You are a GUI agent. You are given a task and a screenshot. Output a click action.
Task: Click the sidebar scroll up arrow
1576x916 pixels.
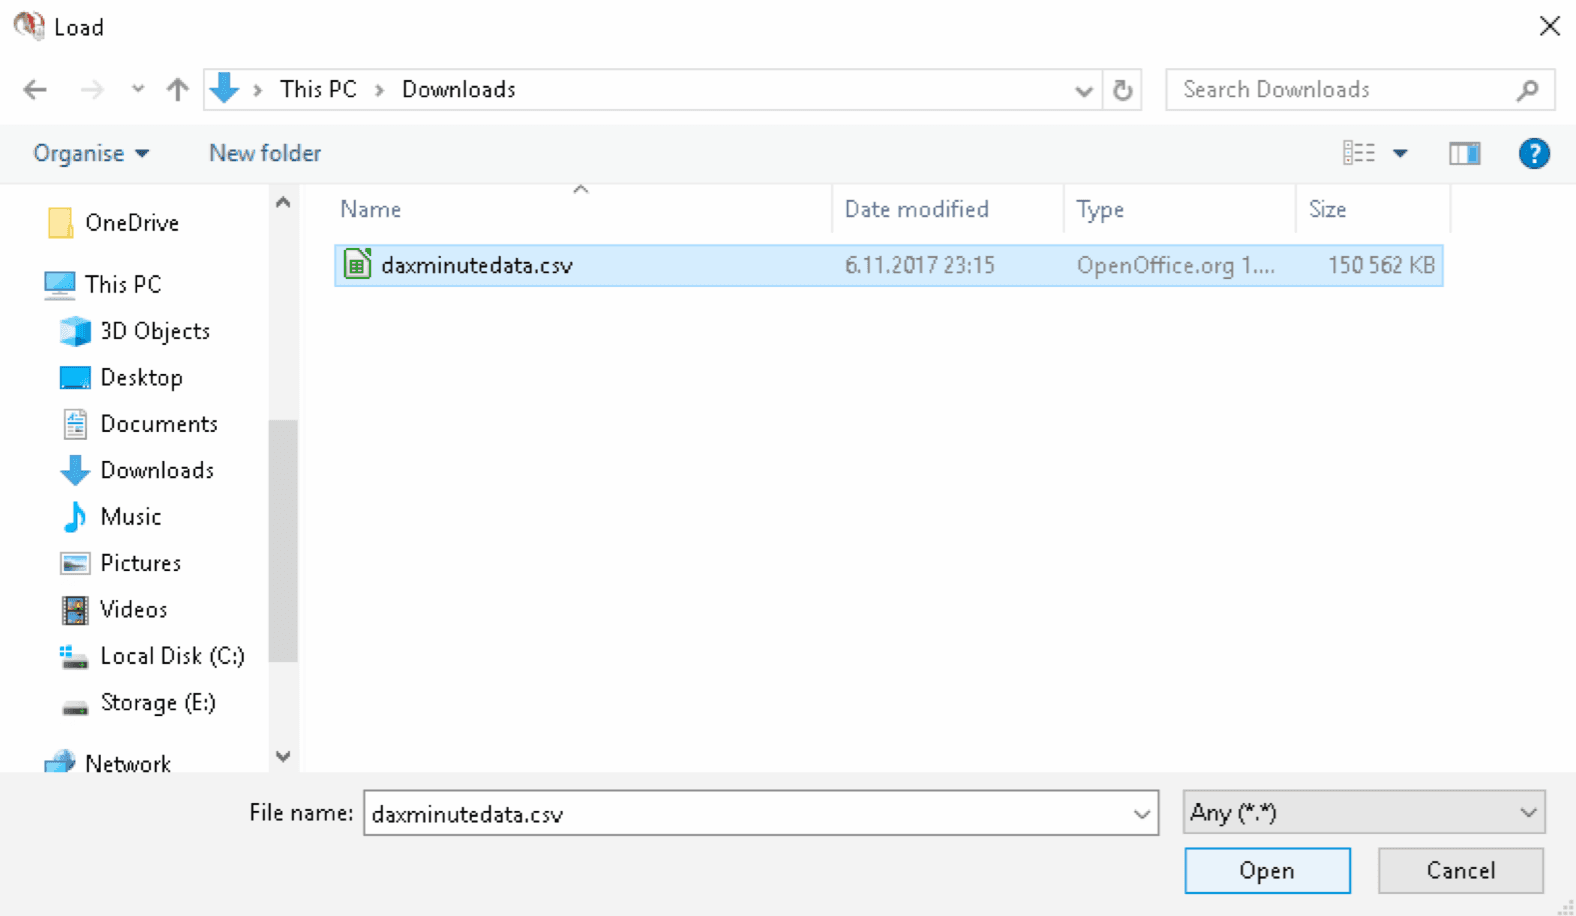pyautogui.click(x=283, y=203)
